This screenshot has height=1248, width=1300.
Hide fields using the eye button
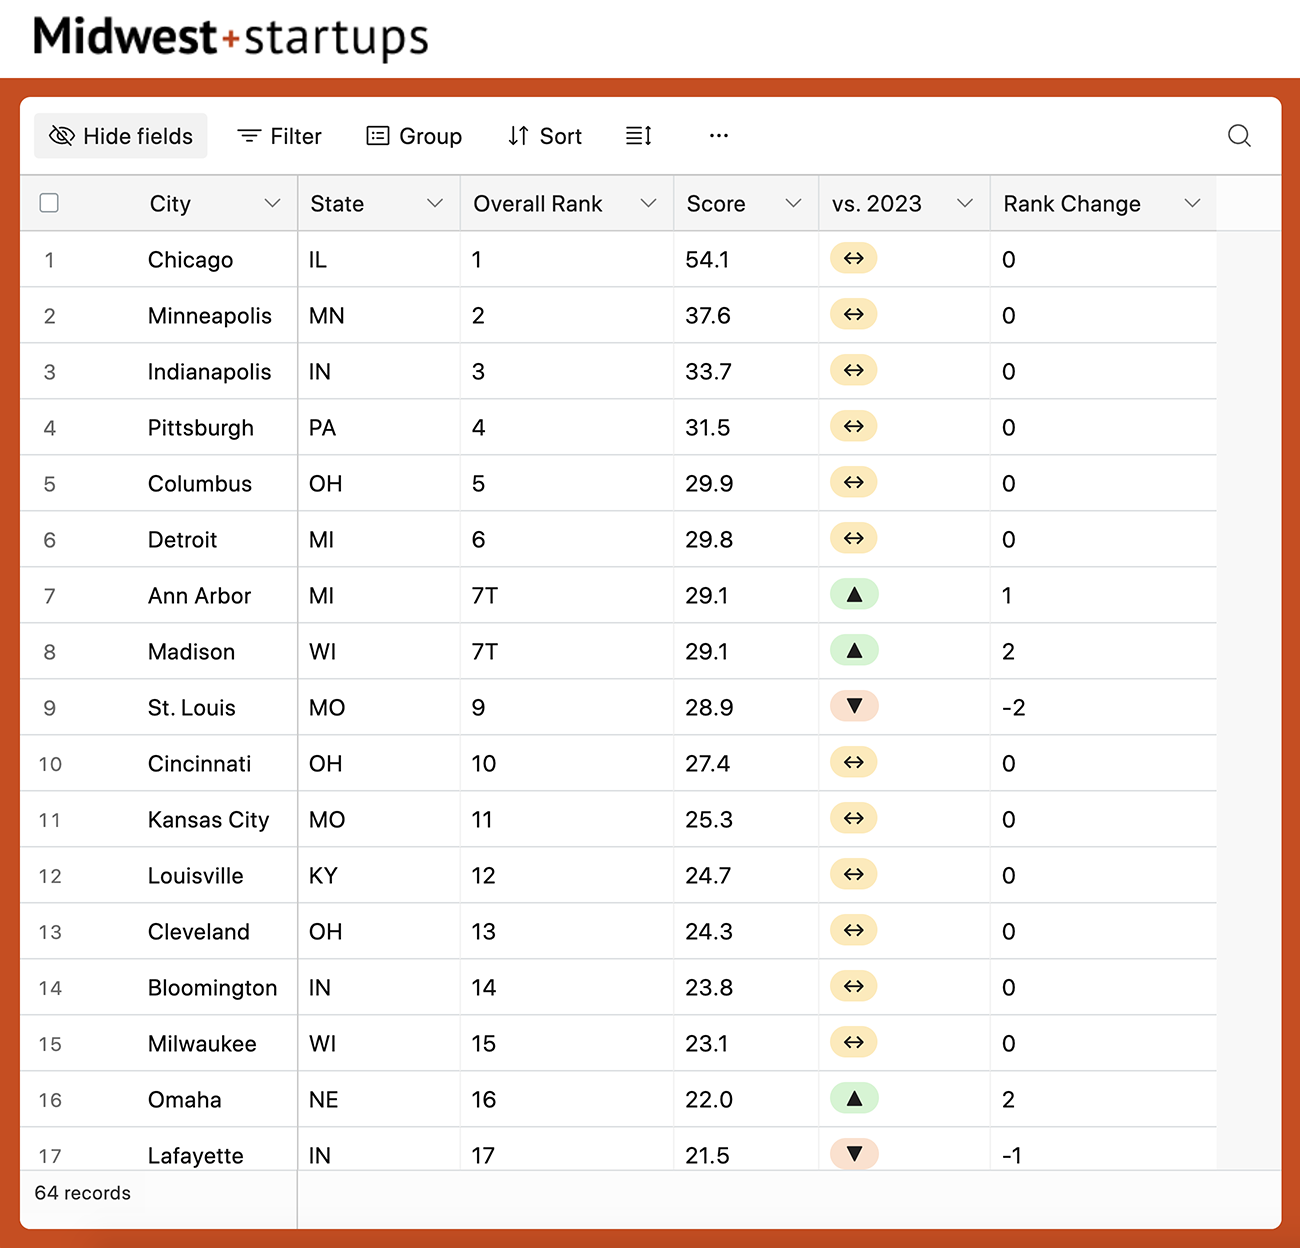pyautogui.click(x=121, y=136)
